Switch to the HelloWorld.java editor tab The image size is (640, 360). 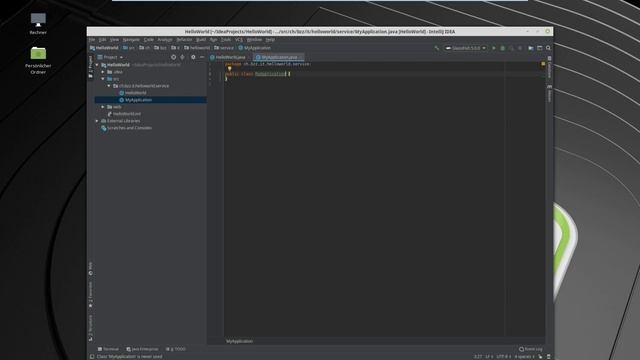229,57
